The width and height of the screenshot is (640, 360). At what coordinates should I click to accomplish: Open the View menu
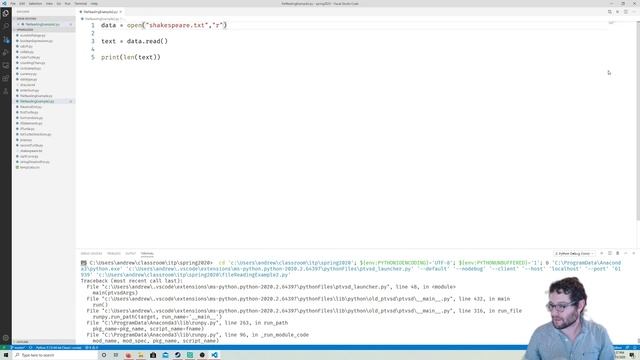click(x=49, y=4)
